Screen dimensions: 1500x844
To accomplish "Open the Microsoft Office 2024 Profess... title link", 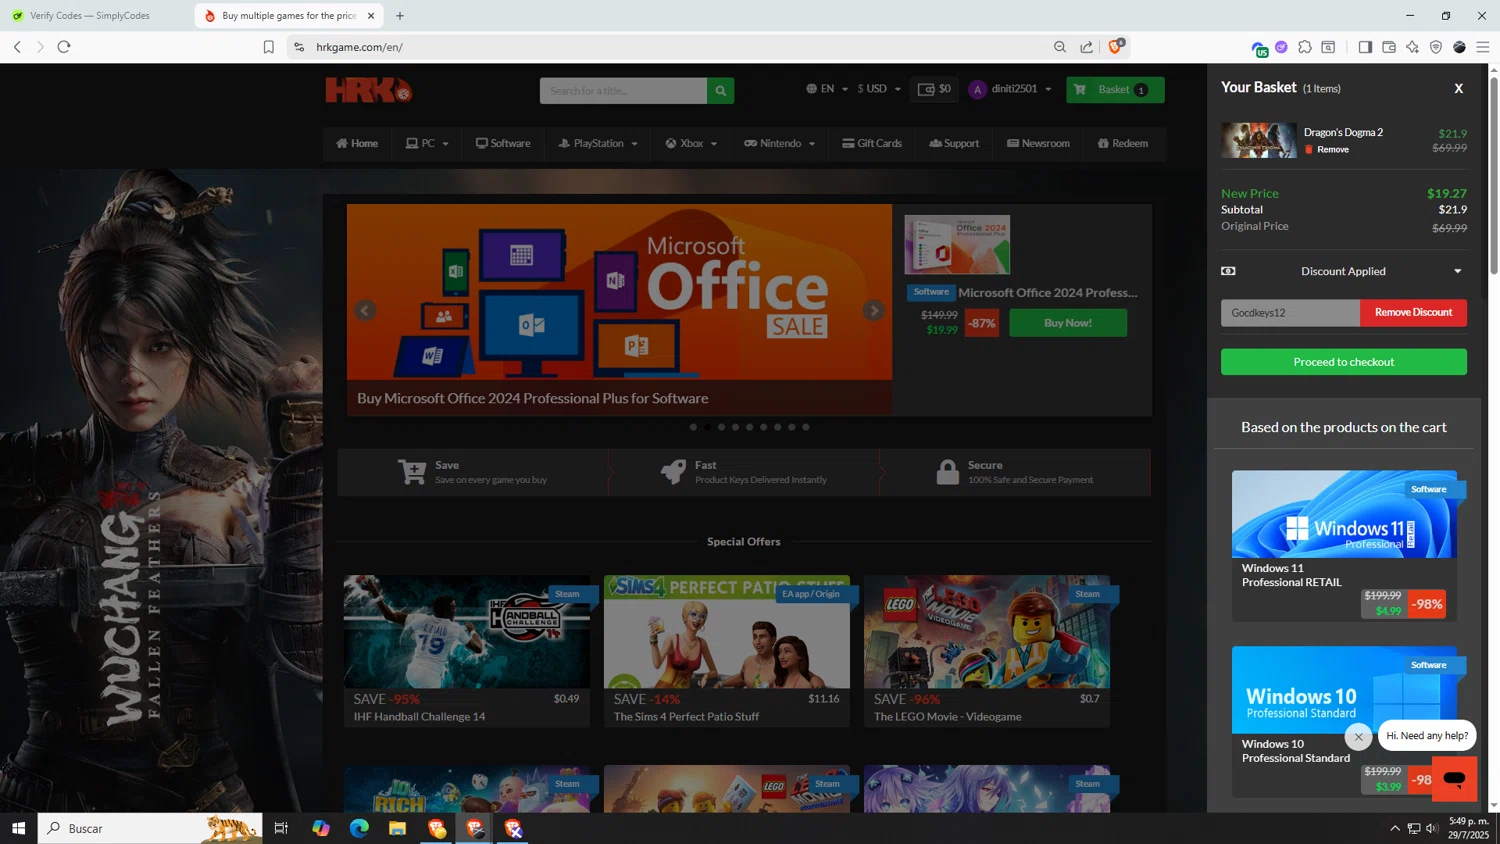I will (1048, 293).
